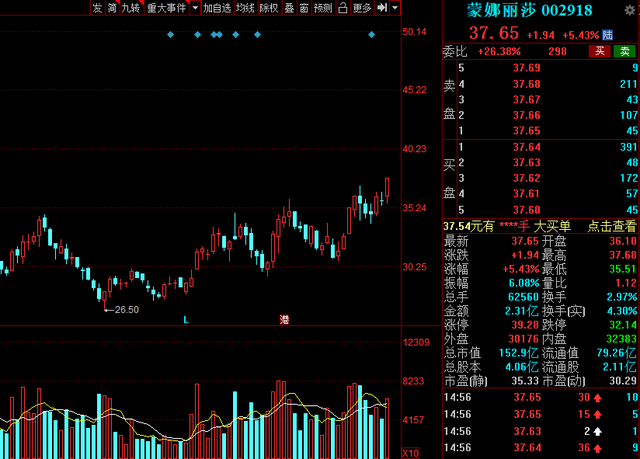Open the settings gear icon
This screenshot has width=640, height=459.
coord(630,10)
